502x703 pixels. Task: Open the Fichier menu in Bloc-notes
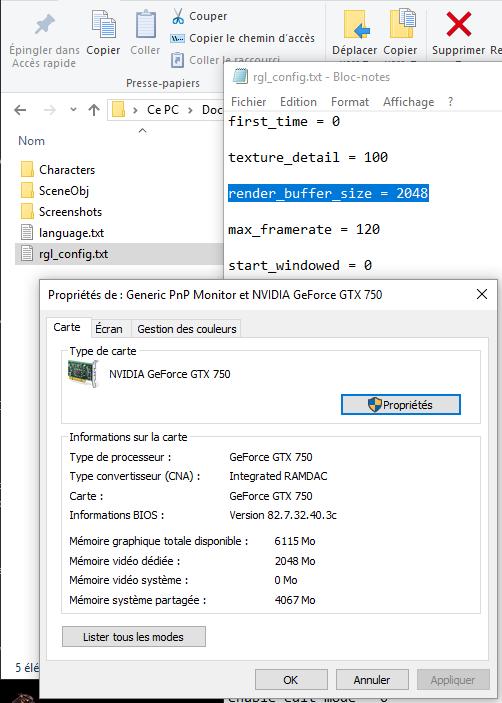pyautogui.click(x=248, y=102)
